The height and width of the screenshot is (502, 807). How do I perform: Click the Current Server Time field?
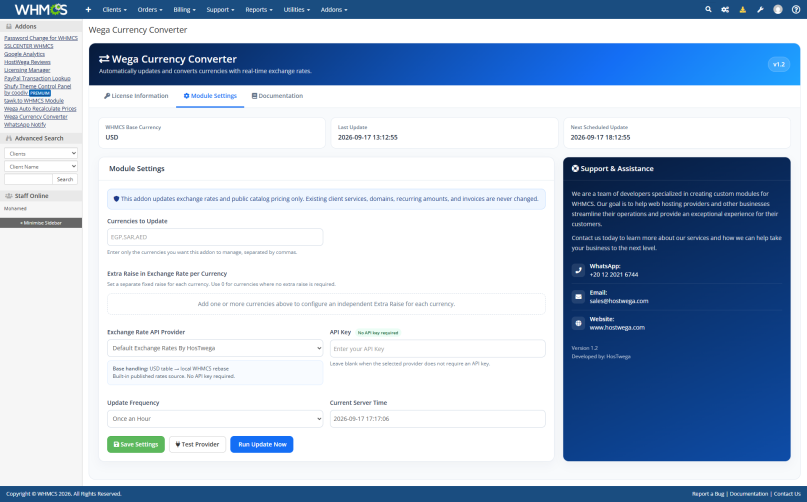click(437, 419)
